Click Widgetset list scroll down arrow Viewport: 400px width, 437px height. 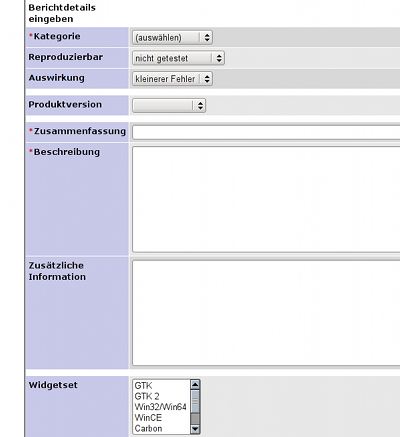pyautogui.click(x=195, y=429)
